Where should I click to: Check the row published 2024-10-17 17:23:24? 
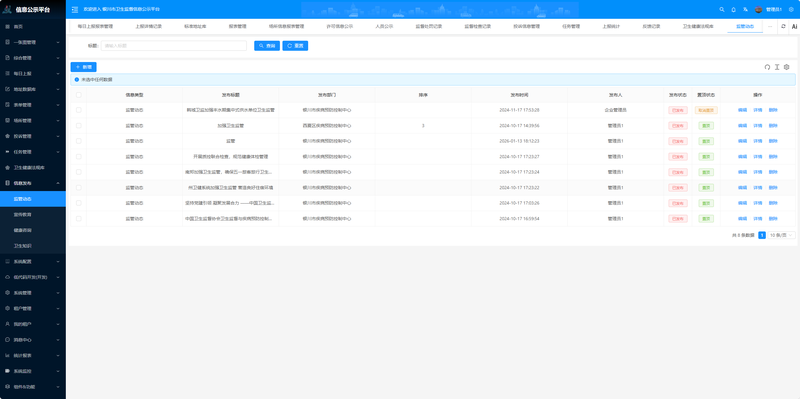tap(79, 172)
